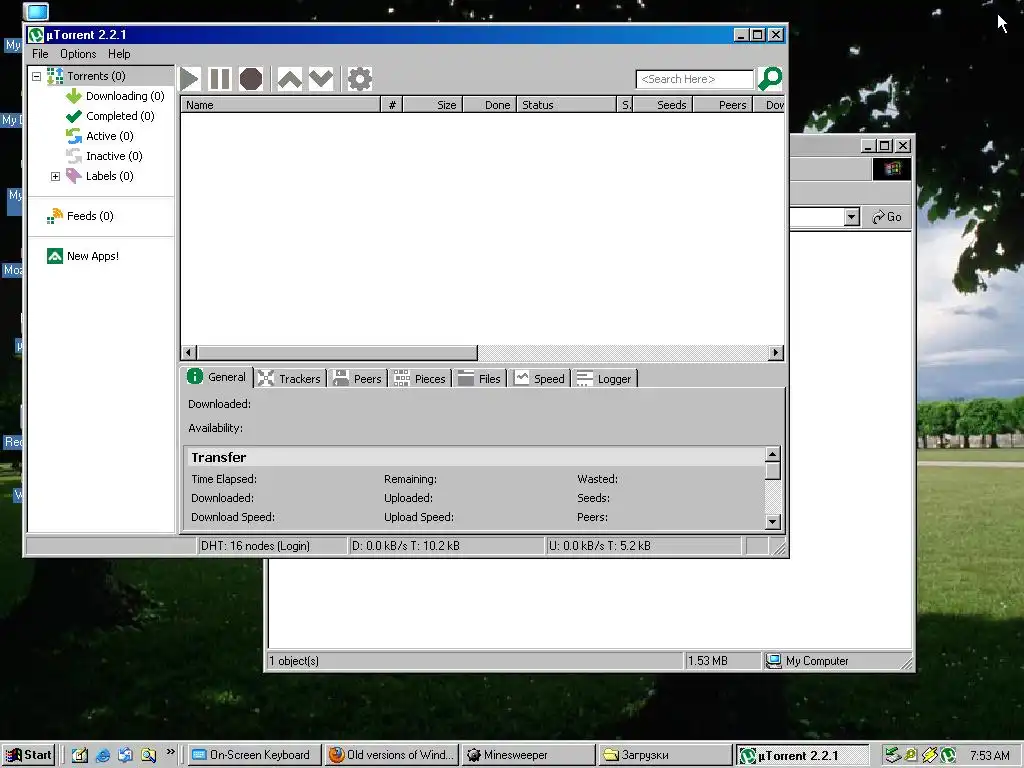
Task: Click the upload speed status bar entry
Action: (644, 546)
